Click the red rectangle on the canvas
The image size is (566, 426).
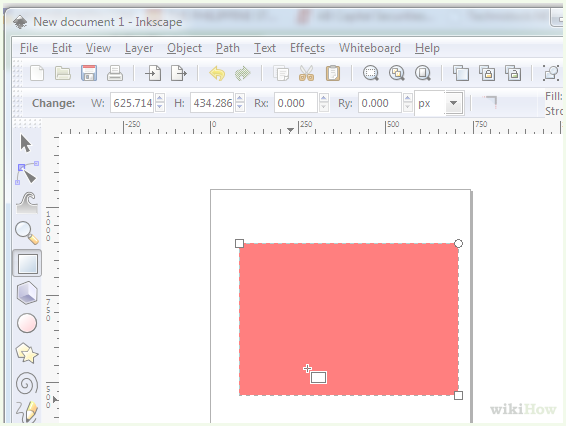(349, 320)
